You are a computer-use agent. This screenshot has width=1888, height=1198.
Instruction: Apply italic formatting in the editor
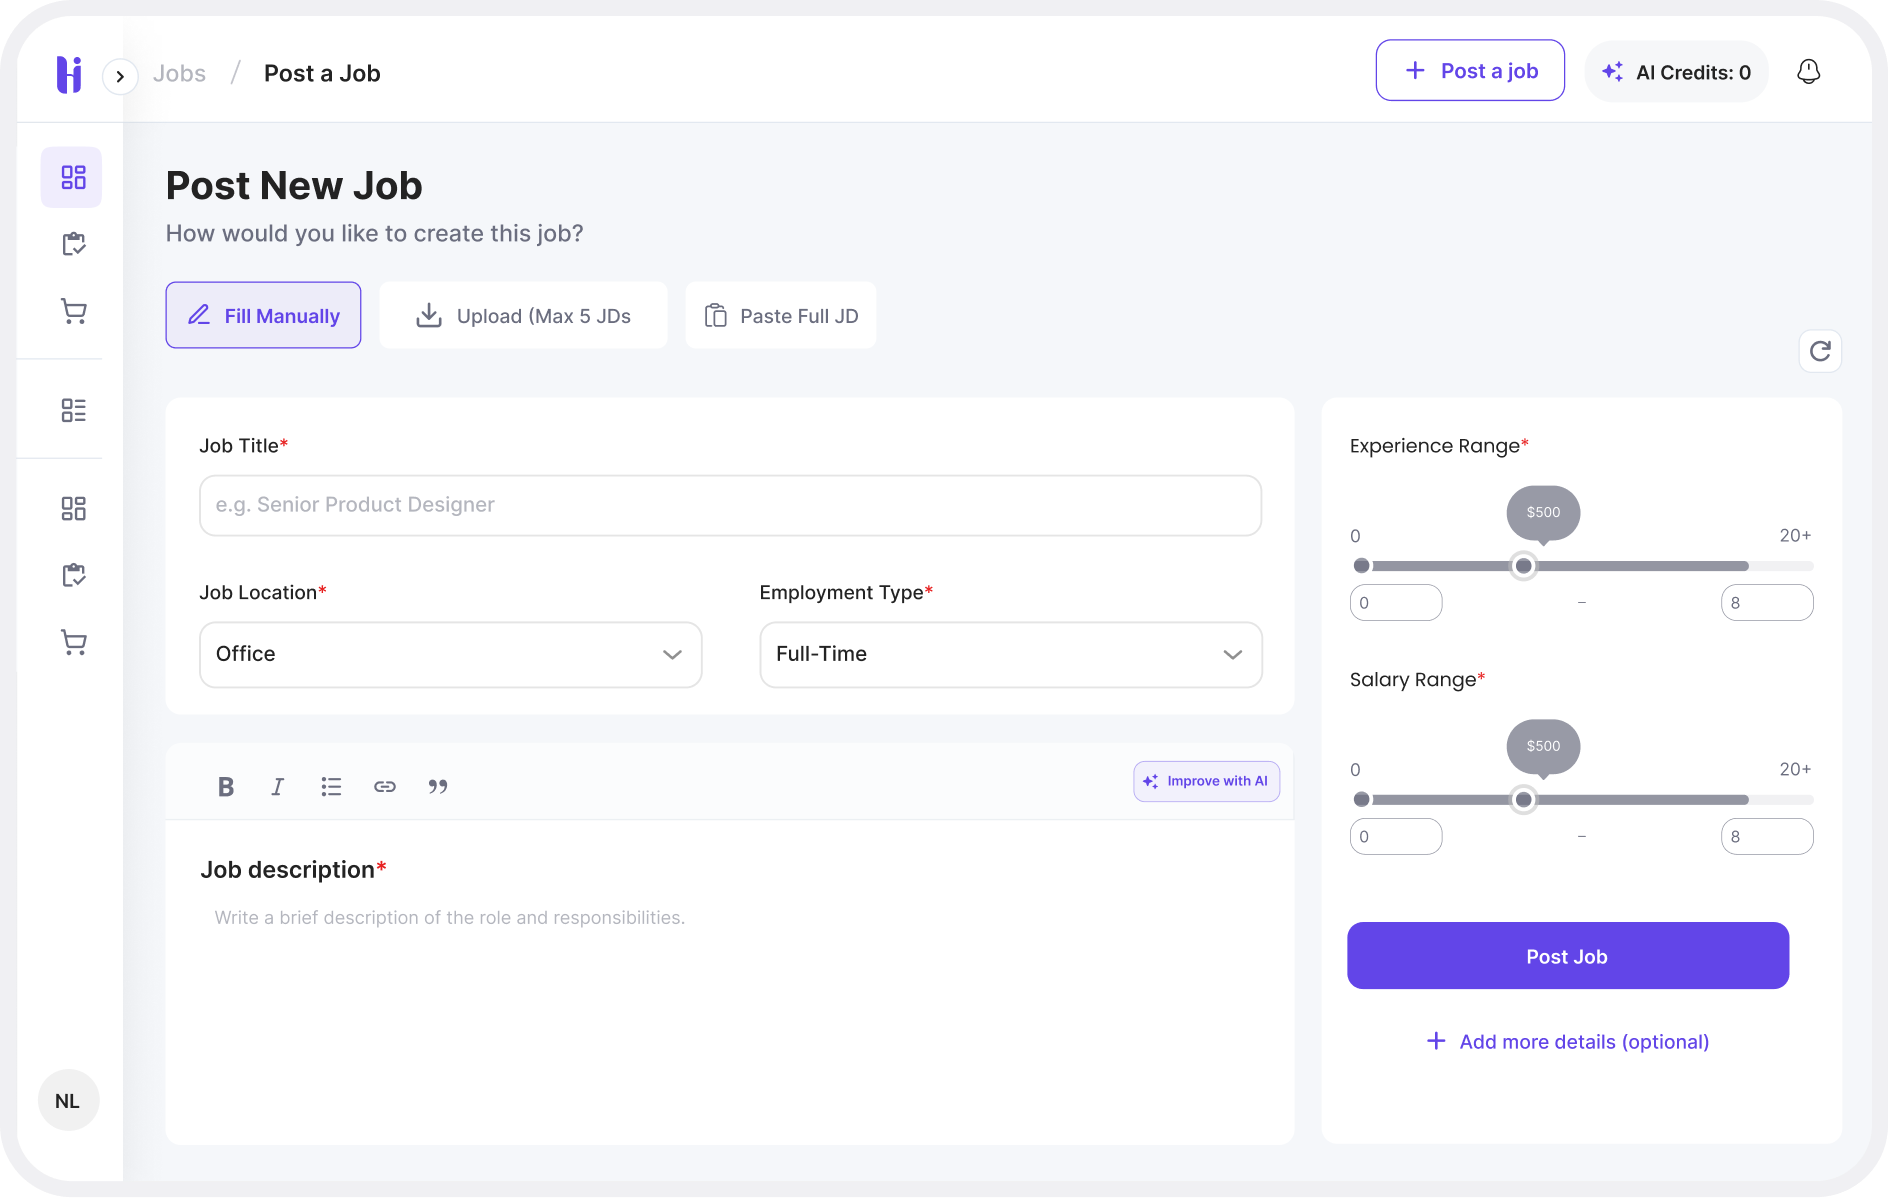[278, 787]
